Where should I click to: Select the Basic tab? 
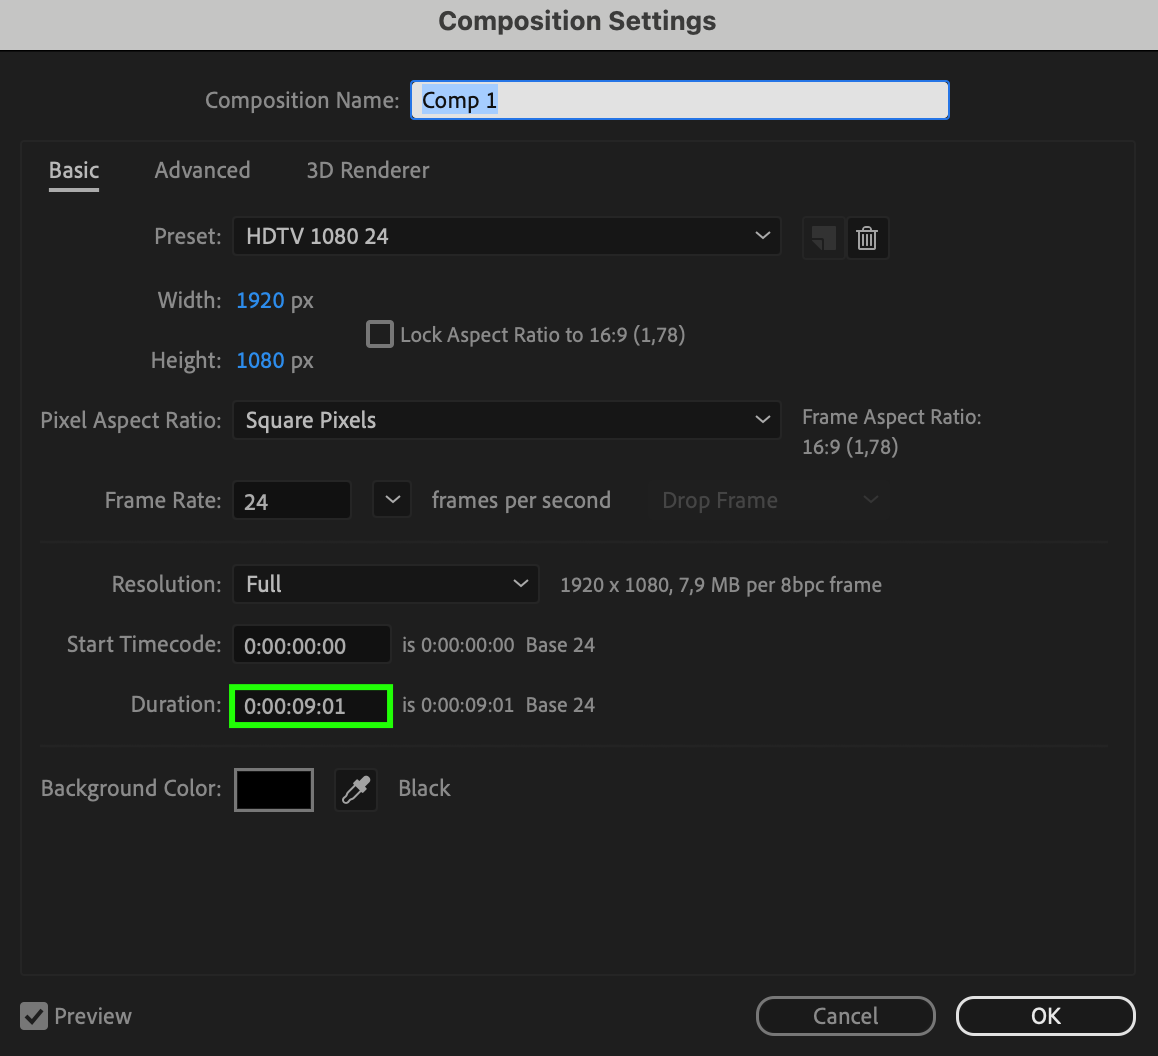74,170
